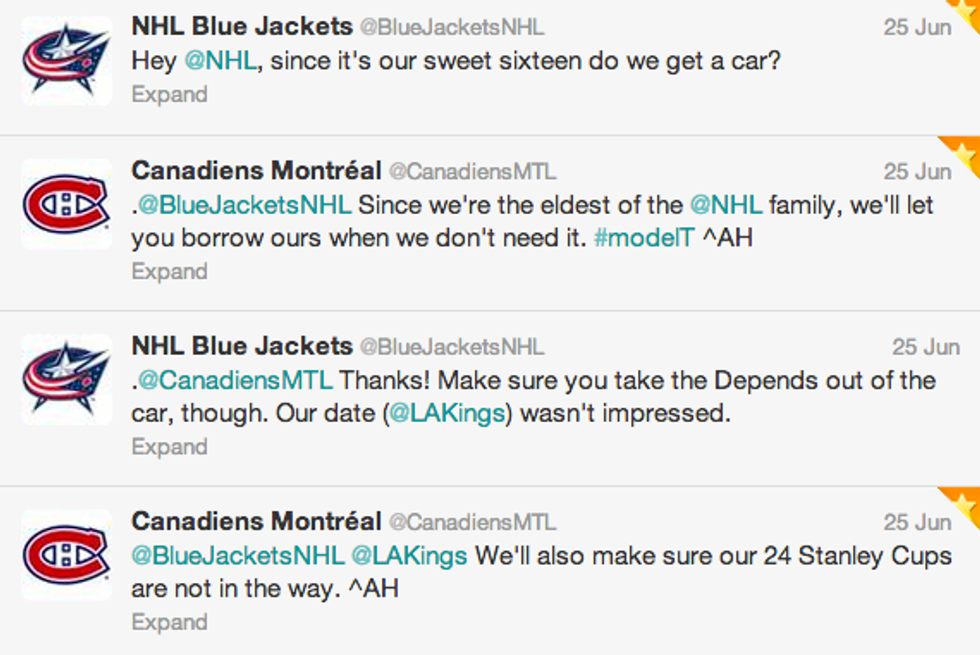
Task: Click the star corner on the sweet sixteen tweet
Action: [968, 8]
